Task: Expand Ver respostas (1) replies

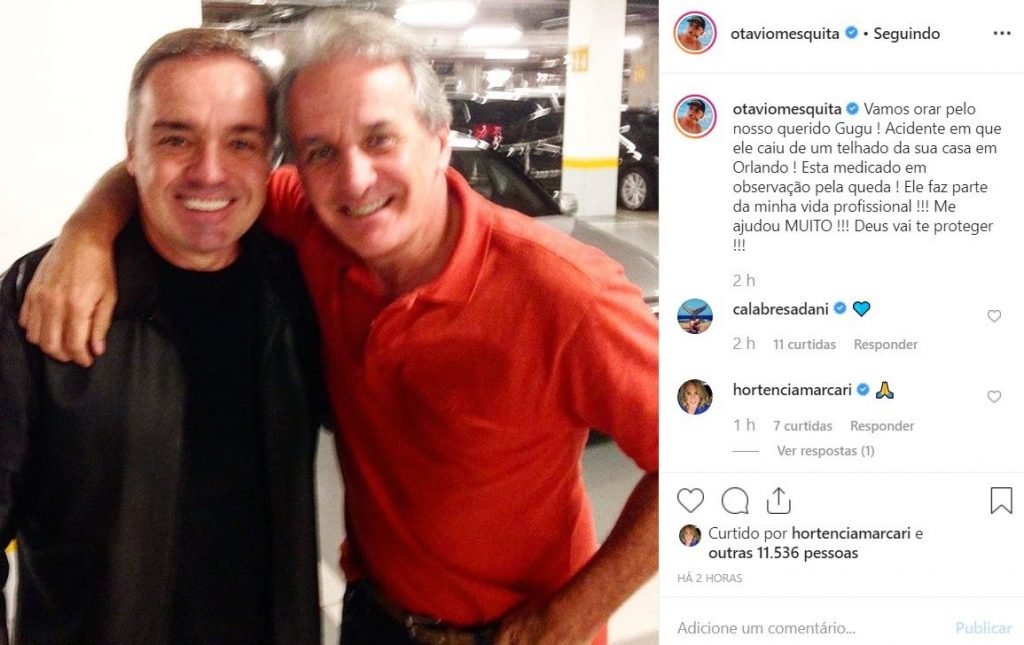Action: 825,450
